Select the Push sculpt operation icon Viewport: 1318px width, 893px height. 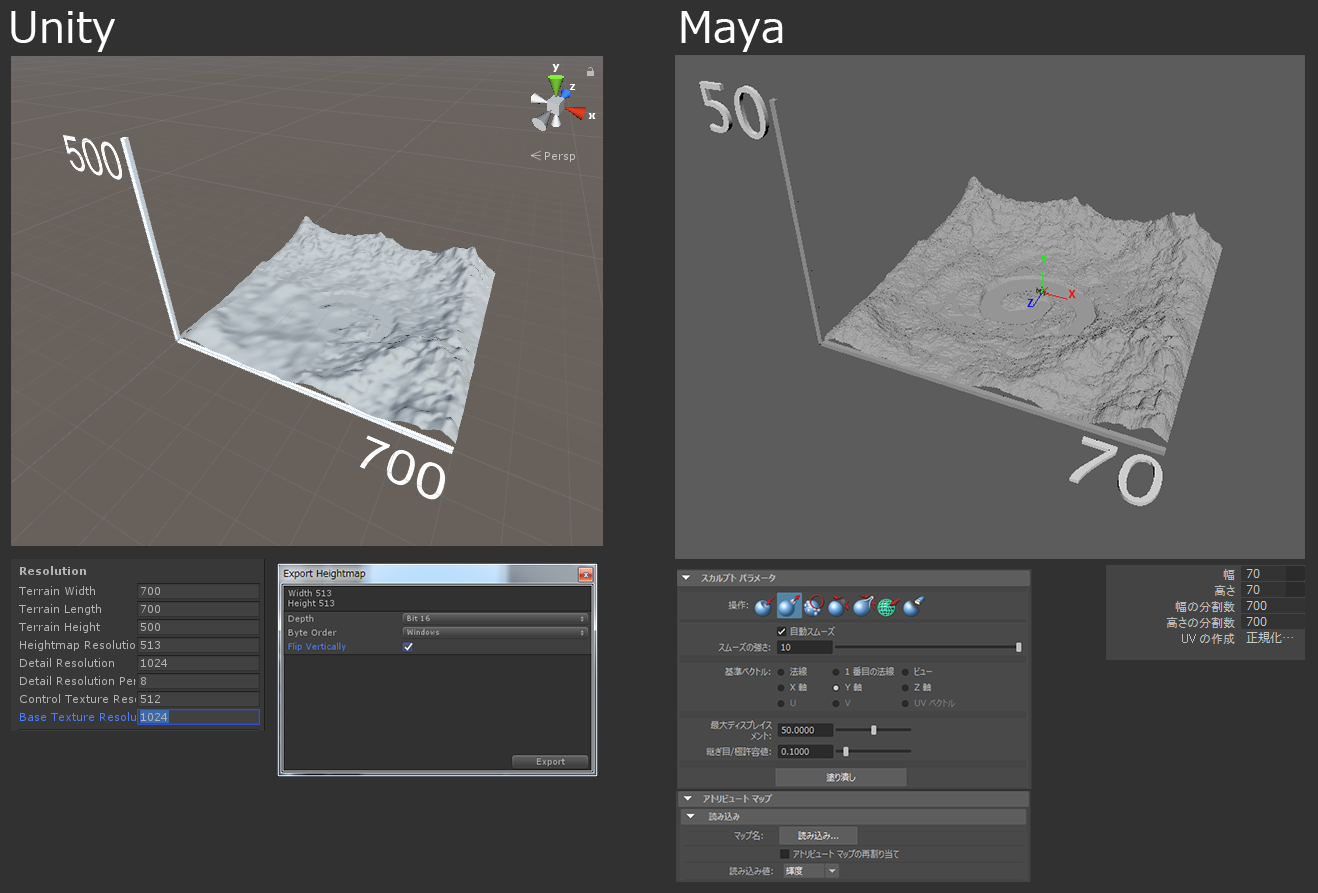tap(762, 606)
